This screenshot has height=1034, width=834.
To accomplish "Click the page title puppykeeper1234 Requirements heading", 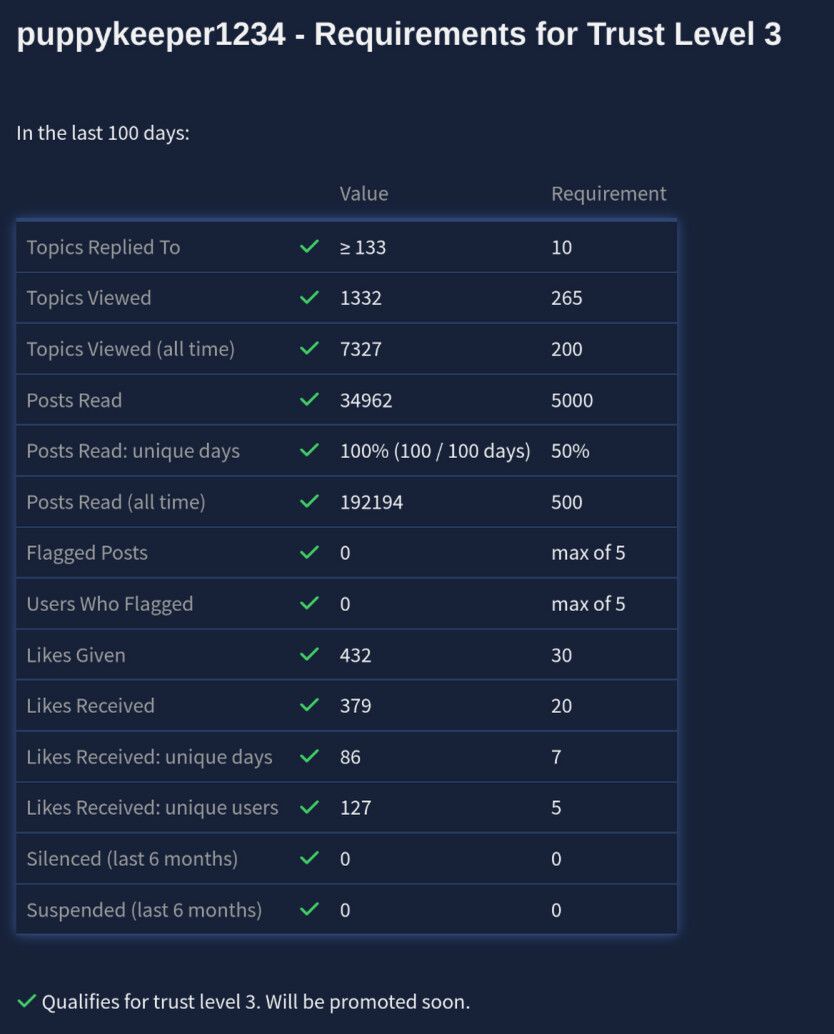I will pos(399,35).
